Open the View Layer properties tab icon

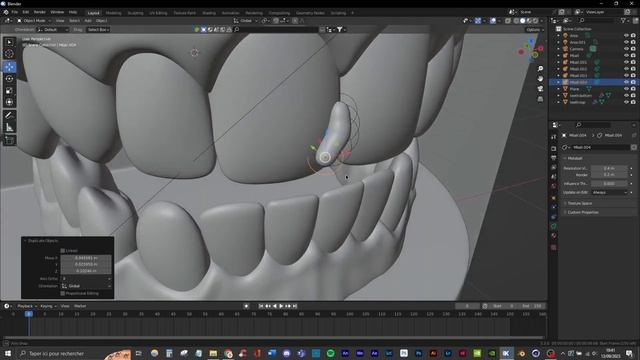click(553, 167)
